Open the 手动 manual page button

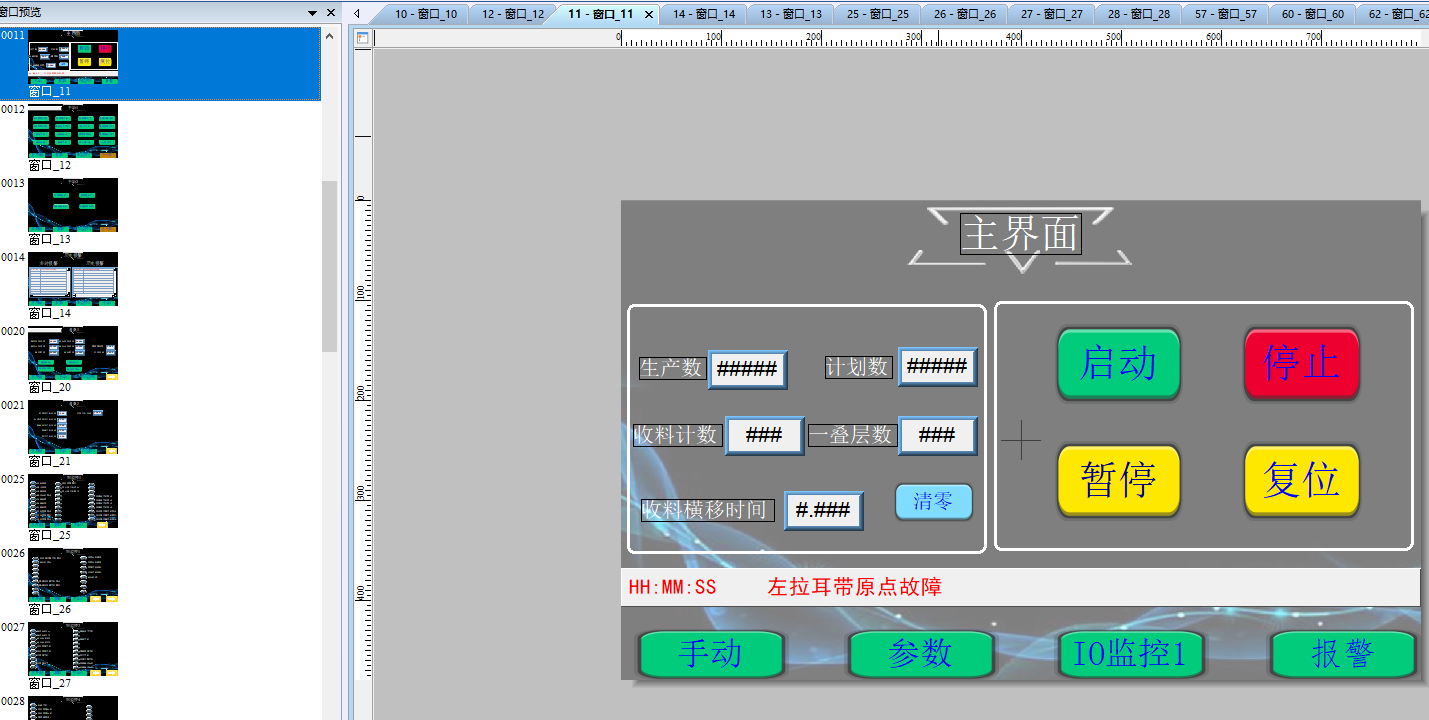pyautogui.click(x=711, y=654)
